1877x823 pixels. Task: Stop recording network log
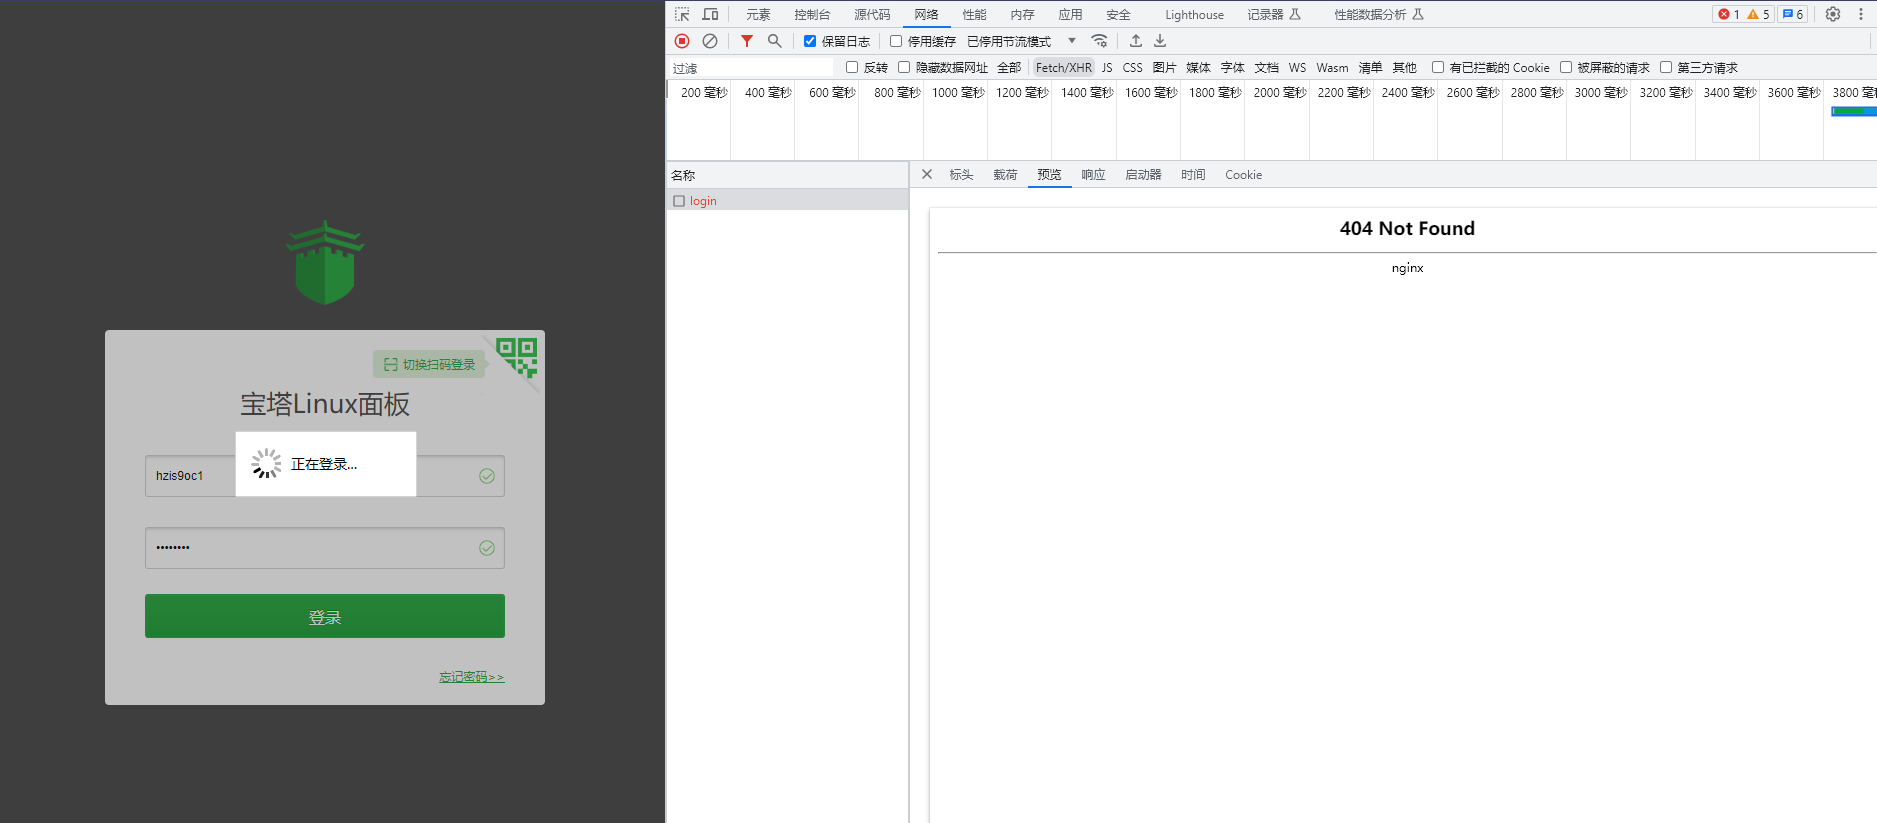(682, 41)
